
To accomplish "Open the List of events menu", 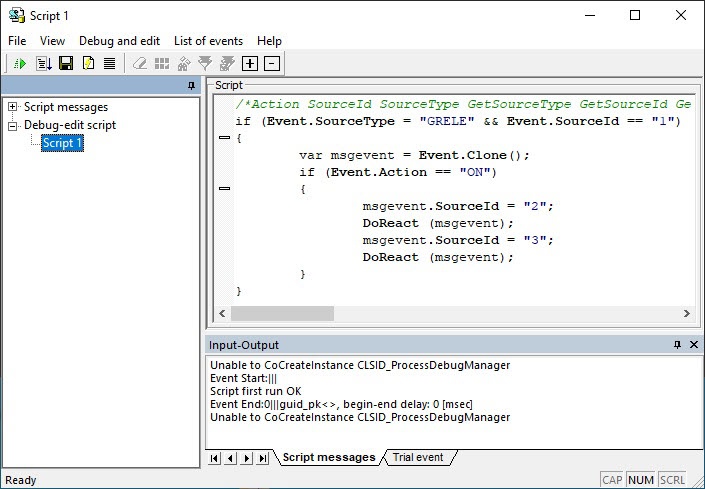I will coord(208,41).
